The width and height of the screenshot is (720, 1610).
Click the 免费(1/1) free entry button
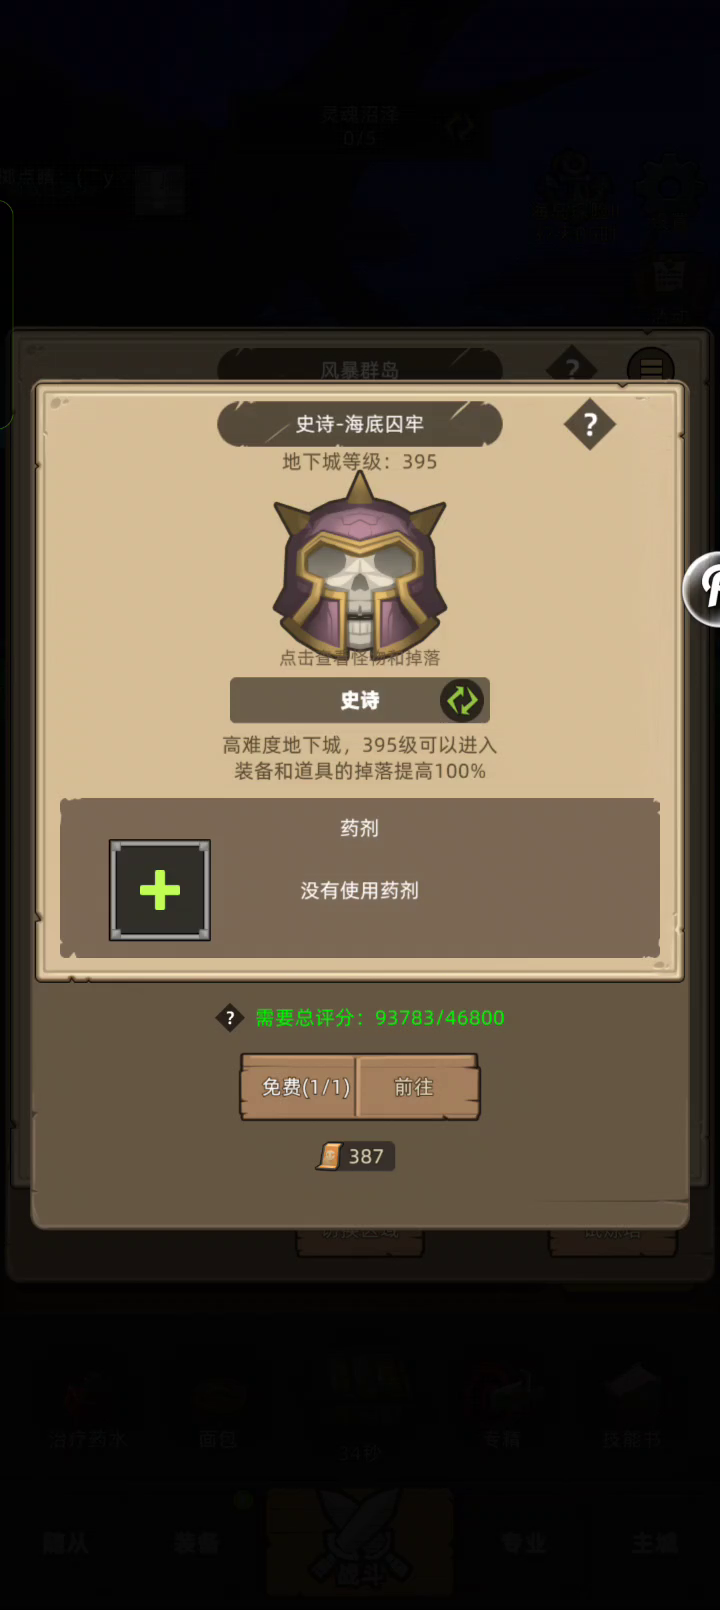[x=299, y=1087]
